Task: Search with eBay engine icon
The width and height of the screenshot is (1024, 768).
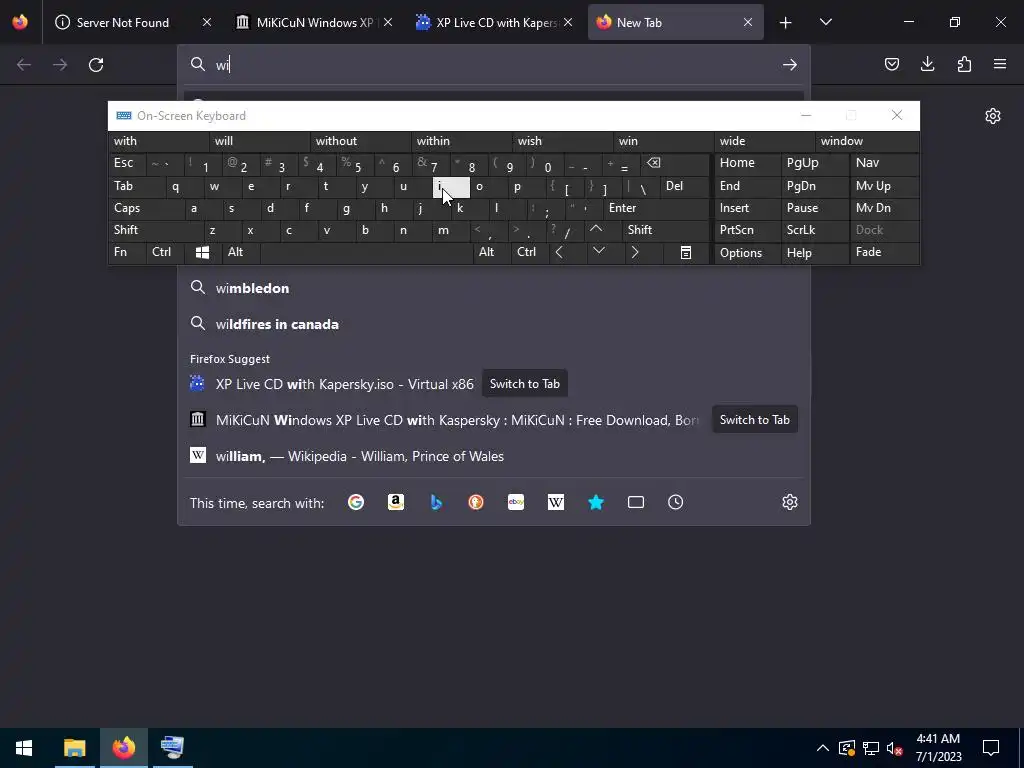Action: [x=516, y=502]
